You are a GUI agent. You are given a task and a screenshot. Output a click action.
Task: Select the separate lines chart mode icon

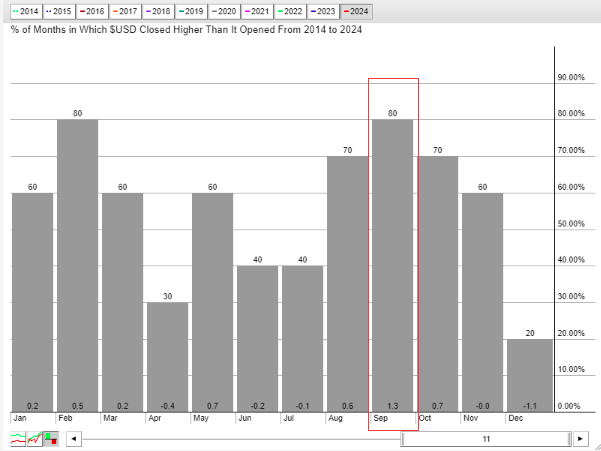[x=17, y=438]
